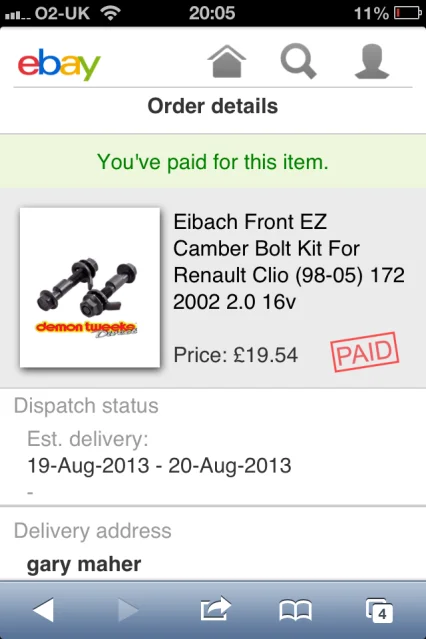The height and width of the screenshot is (639, 426).
Task: Open the Safari share button
Action: [x=216, y=609]
